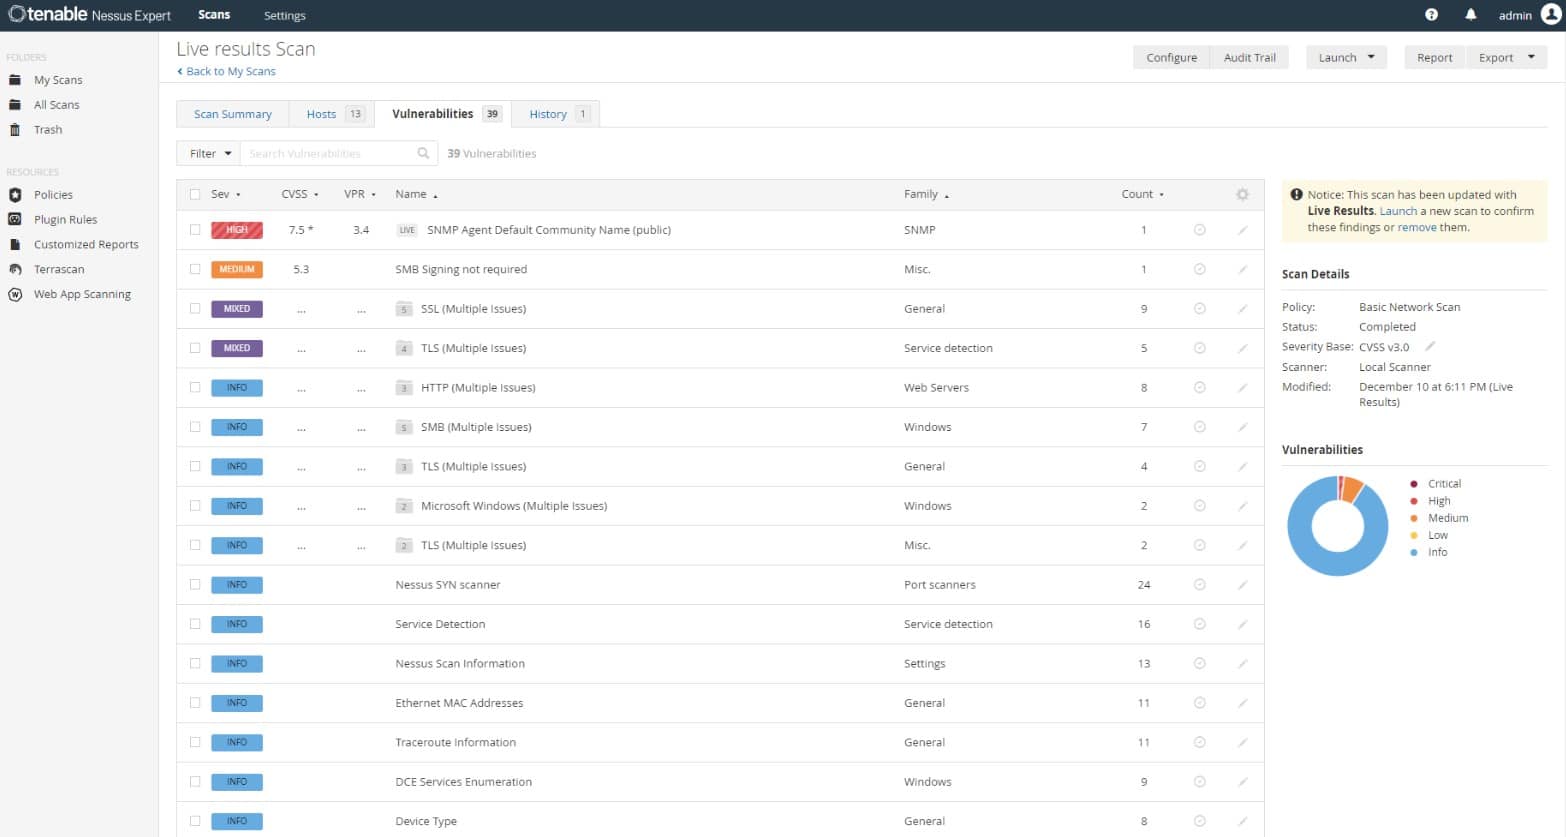Sort by the Family column

tap(926, 194)
